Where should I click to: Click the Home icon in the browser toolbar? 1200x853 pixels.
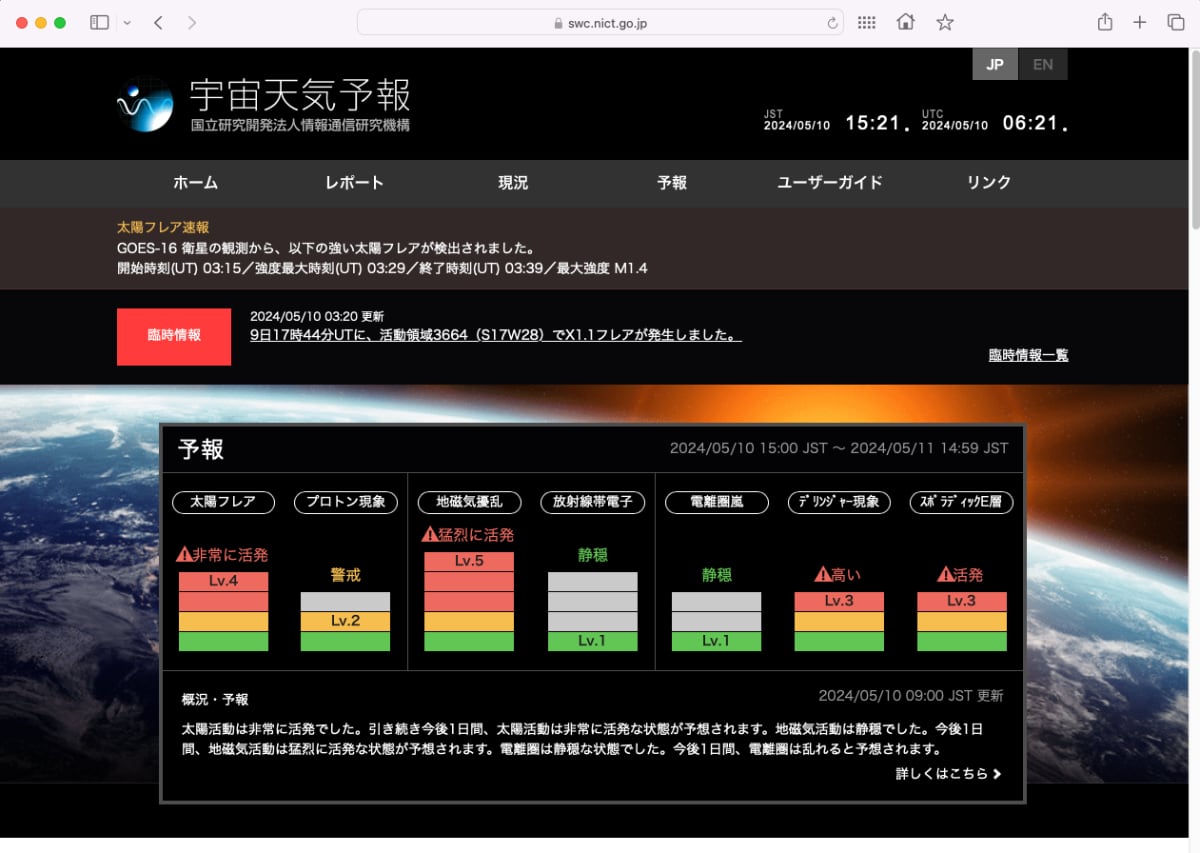pos(905,21)
